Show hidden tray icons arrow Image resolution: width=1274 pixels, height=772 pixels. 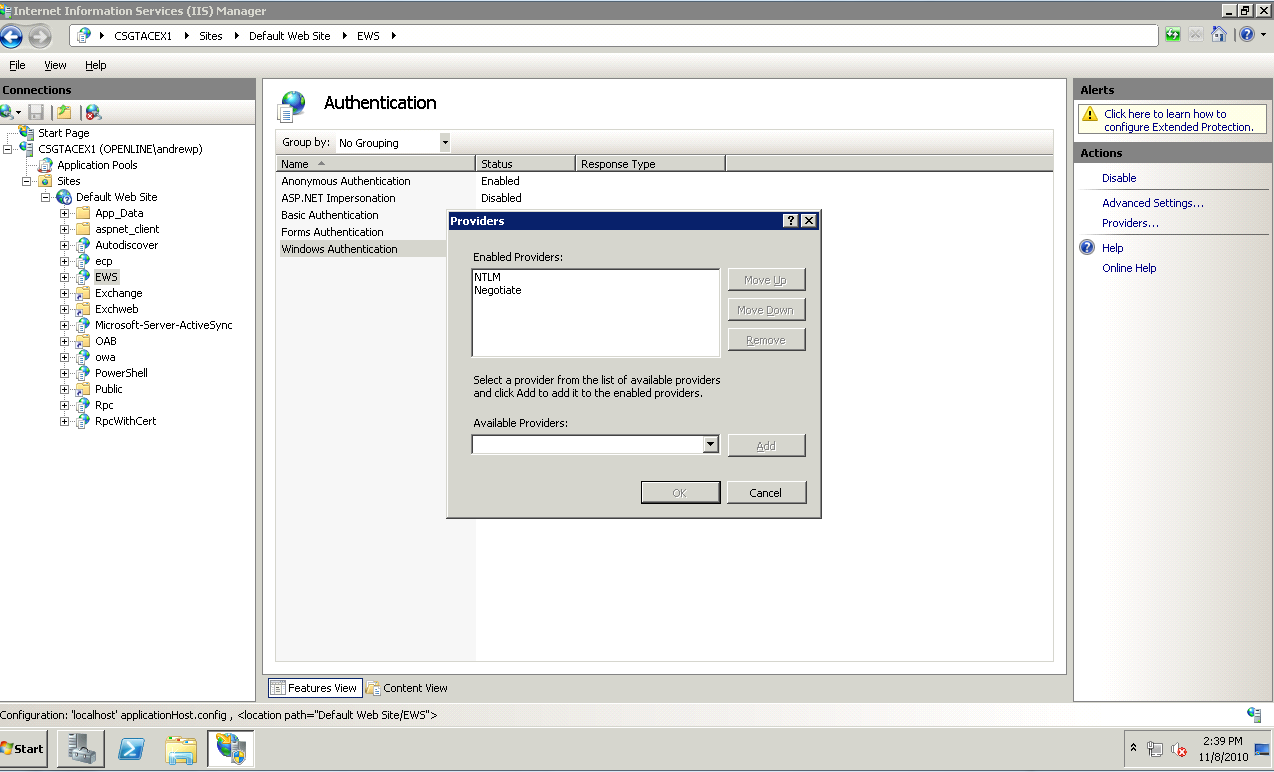coord(1133,748)
